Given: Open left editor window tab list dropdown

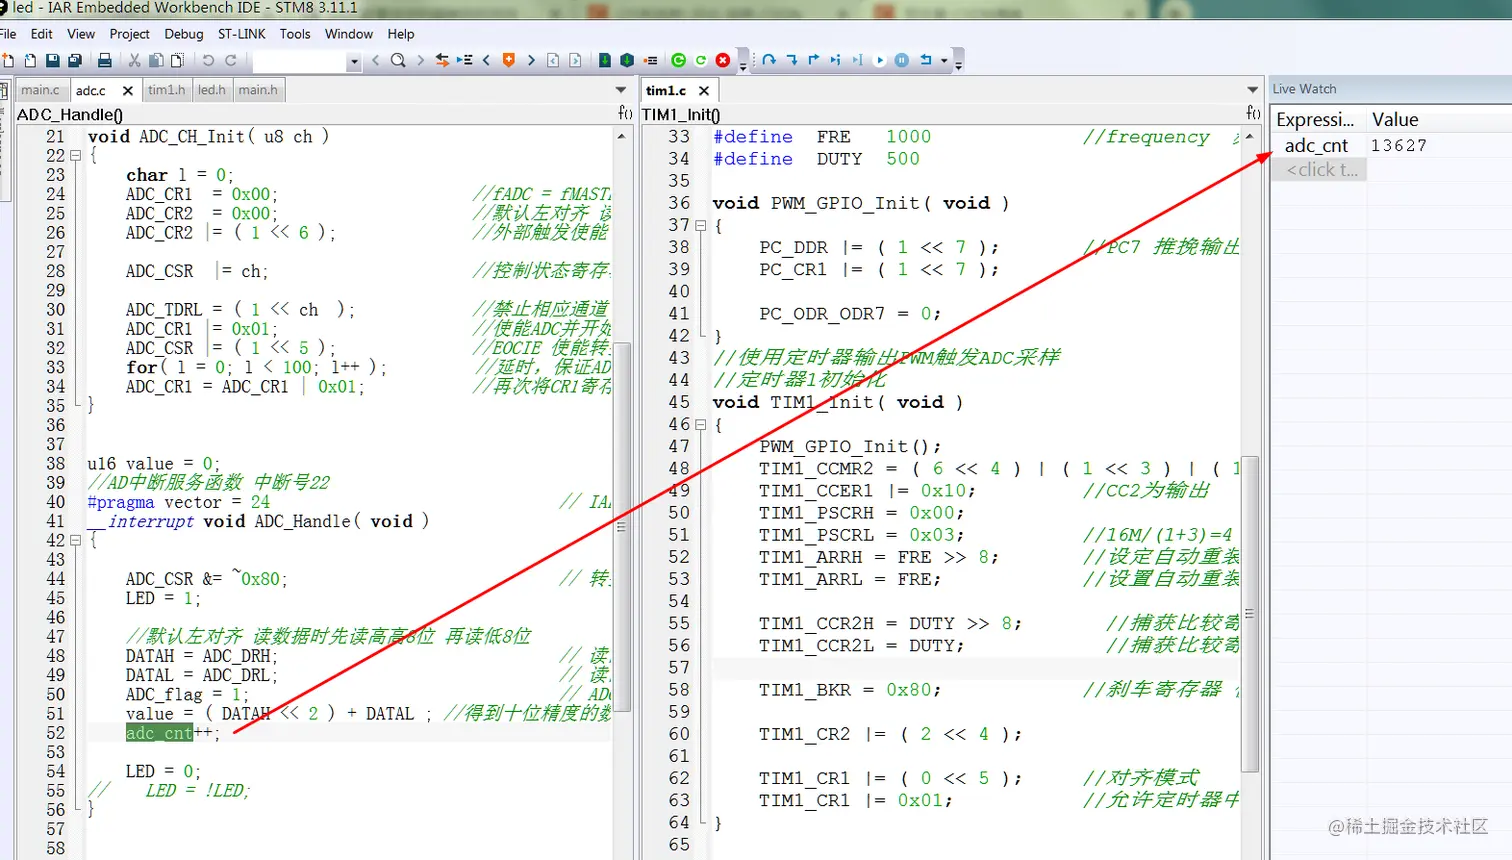Looking at the screenshot, I should point(621,90).
